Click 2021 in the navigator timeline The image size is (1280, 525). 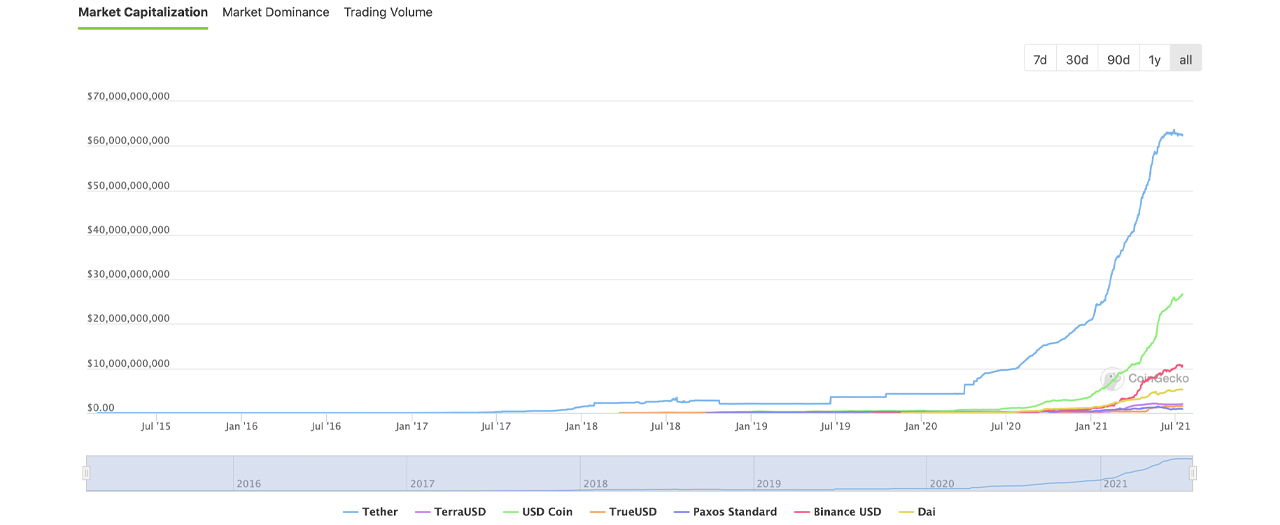pyautogui.click(x=1116, y=484)
